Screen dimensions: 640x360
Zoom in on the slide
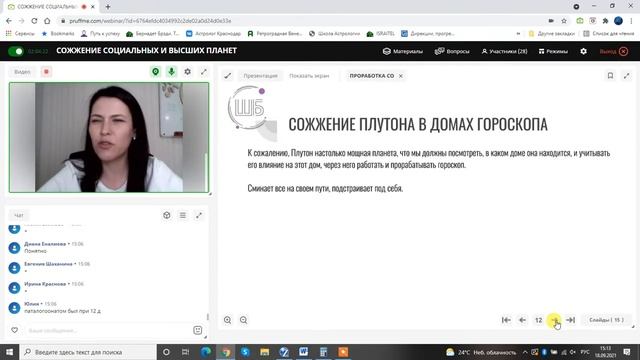pyautogui.click(x=227, y=320)
